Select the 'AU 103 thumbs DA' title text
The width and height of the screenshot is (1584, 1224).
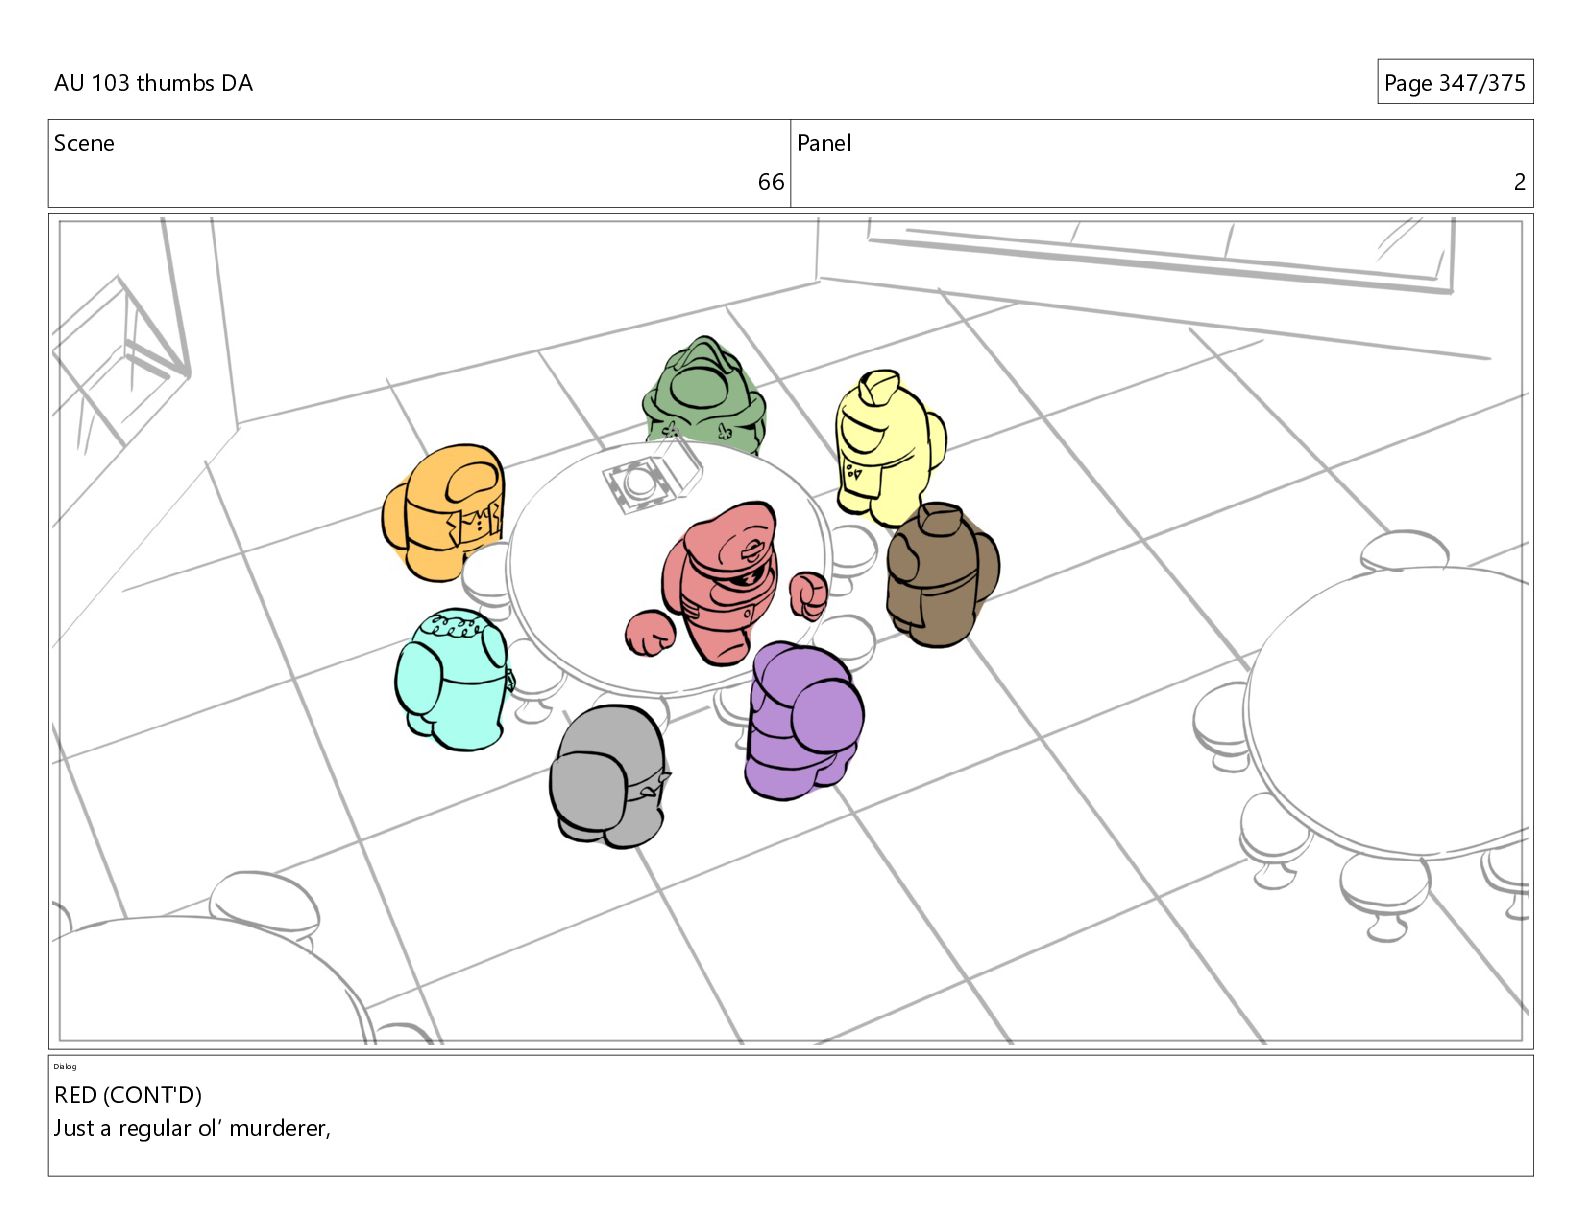pyautogui.click(x=153, y=83)
